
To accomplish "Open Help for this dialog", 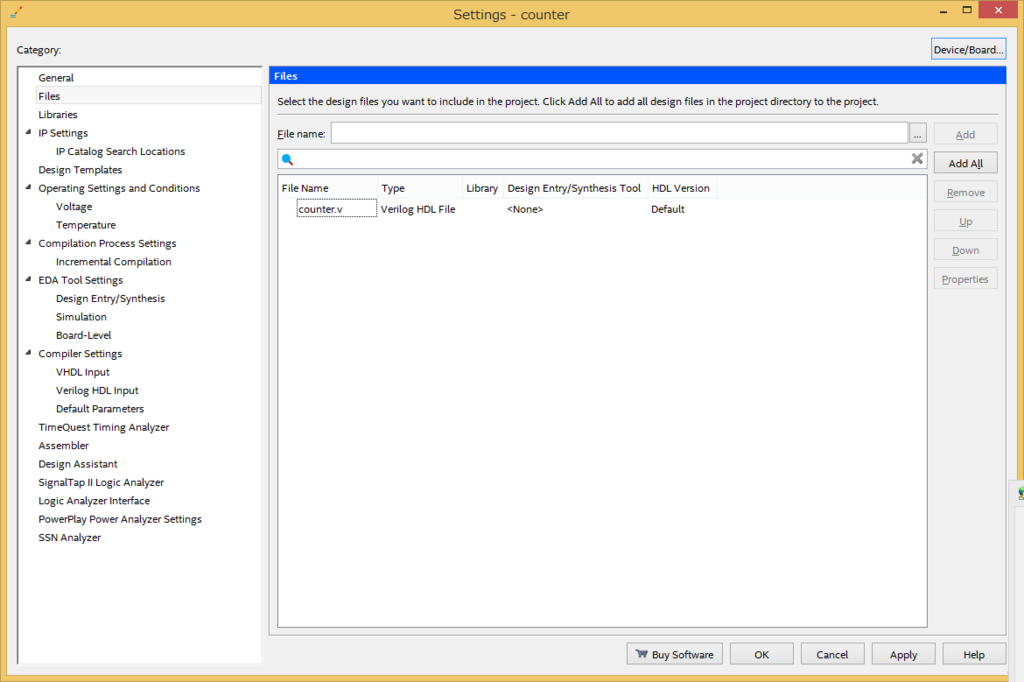I will (974, 655).
